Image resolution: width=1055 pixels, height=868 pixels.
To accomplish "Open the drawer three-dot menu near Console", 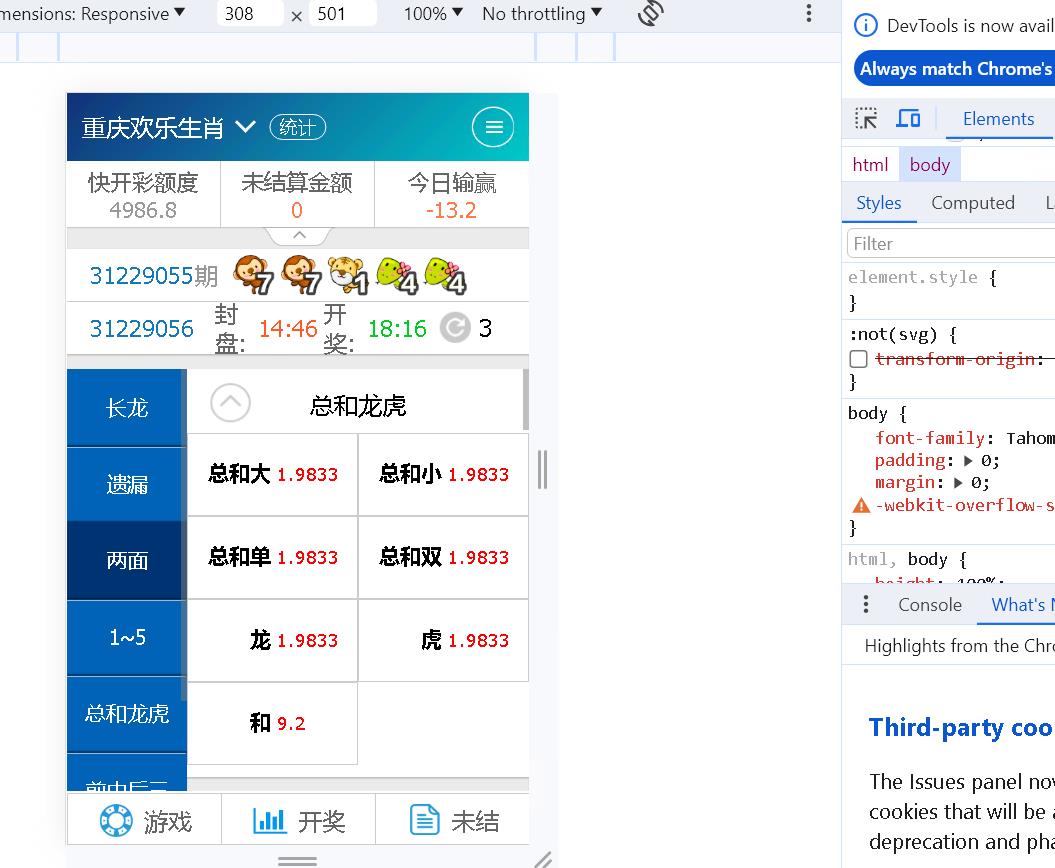I will pos(866,604).
